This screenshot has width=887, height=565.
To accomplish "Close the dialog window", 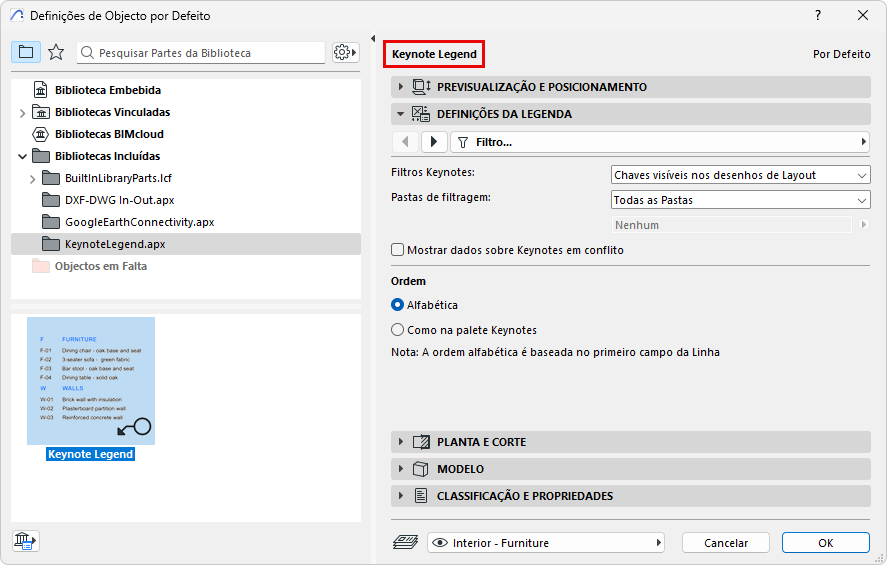I will tap(863, 15).
